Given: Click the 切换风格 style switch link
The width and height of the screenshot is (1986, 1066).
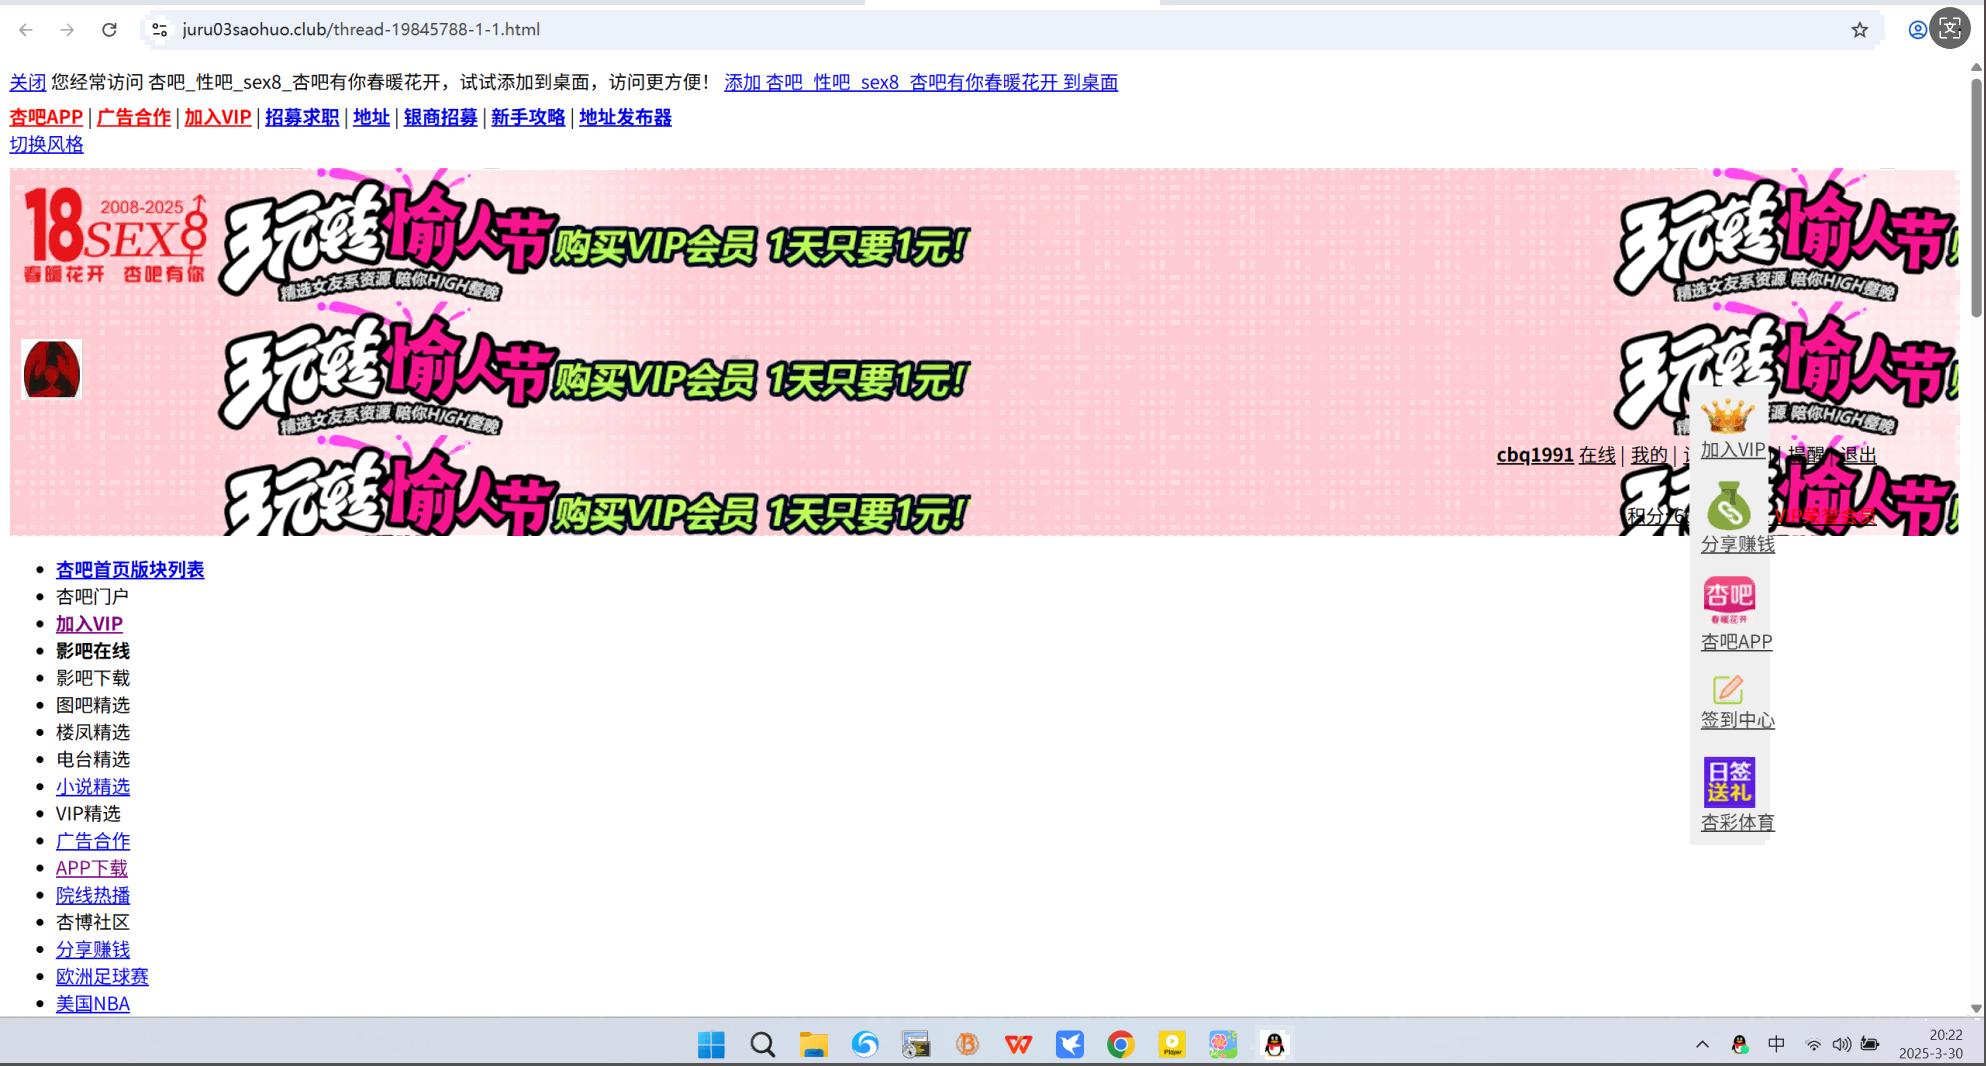Looking at the screenshot, I should (x=46, y=144).
